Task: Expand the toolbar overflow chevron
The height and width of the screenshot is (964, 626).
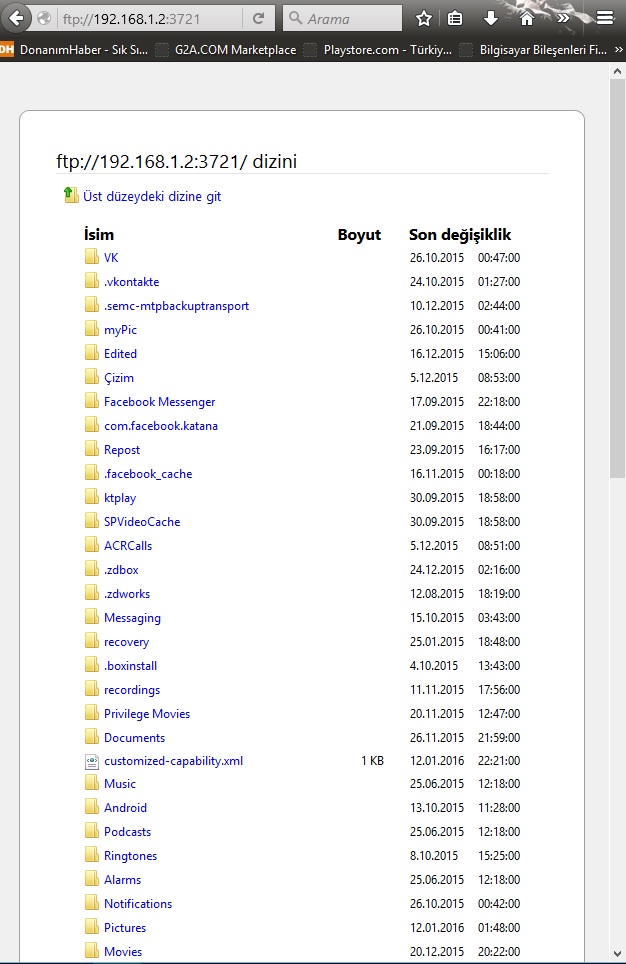Action: click(x=563, y=18)
